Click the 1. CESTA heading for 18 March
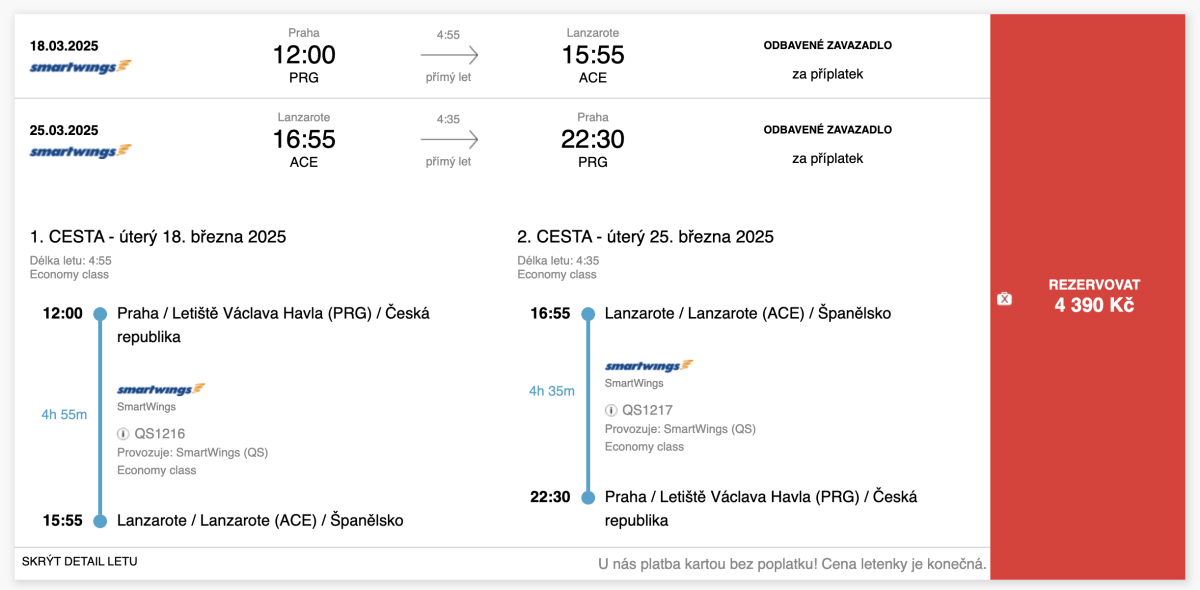The width and height of the screenshot is (1200, 590). click(158, 237)
